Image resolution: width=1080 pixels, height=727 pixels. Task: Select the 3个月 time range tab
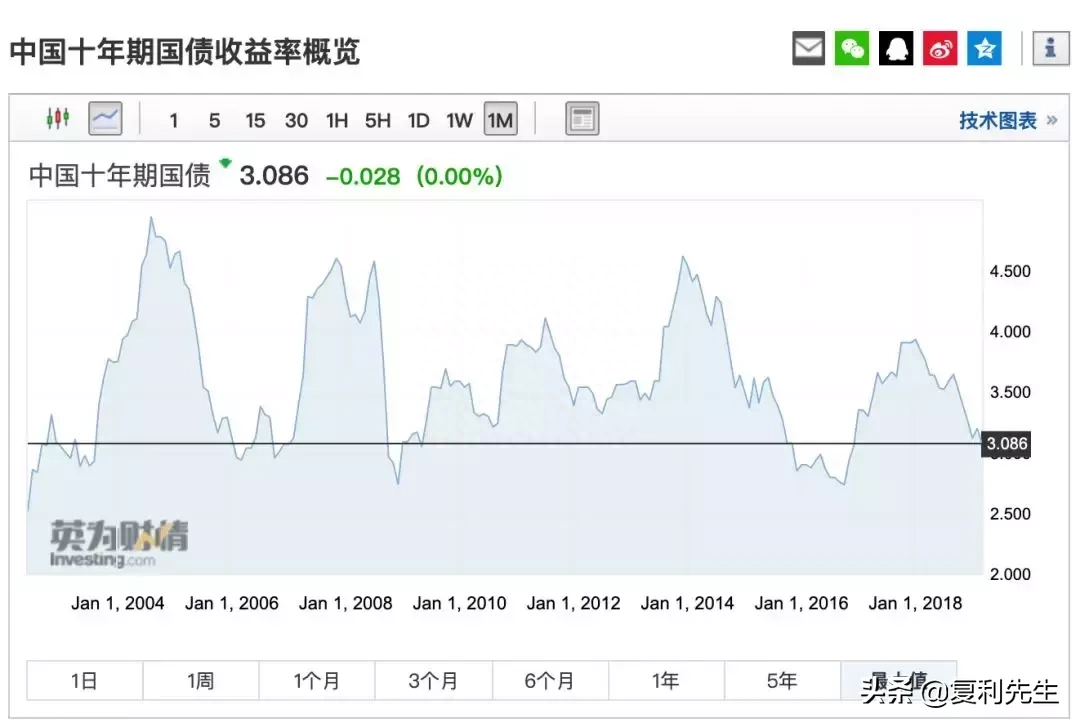(433, 681)
